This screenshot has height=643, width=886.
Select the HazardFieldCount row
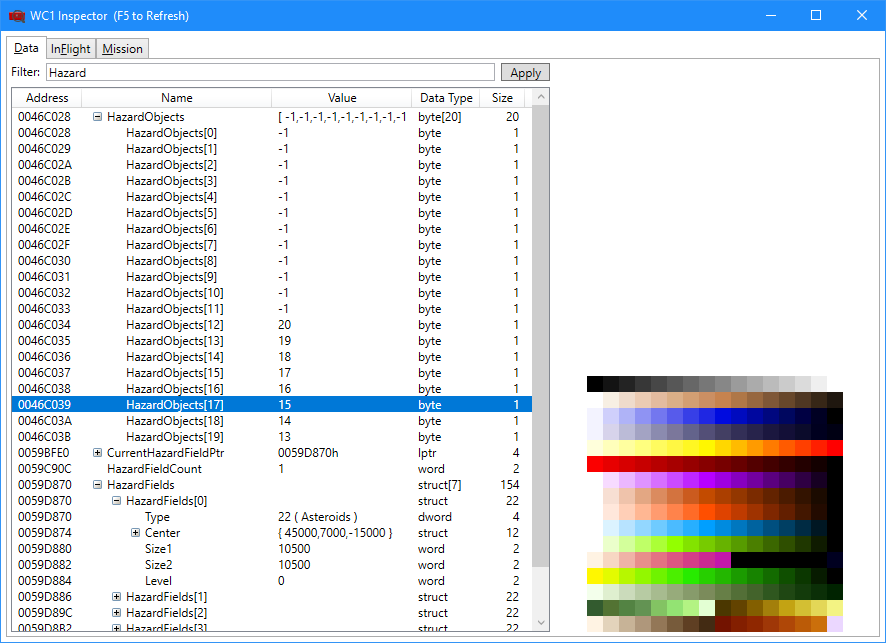click(x=154, y=469)
